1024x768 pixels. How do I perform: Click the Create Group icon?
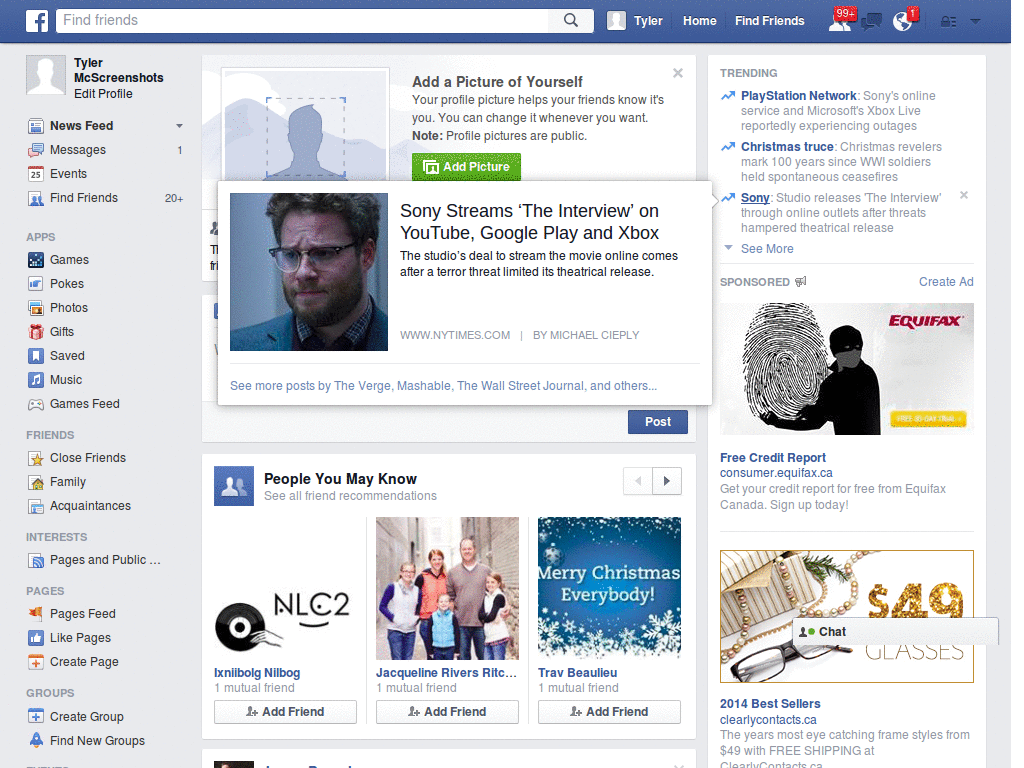36,716
